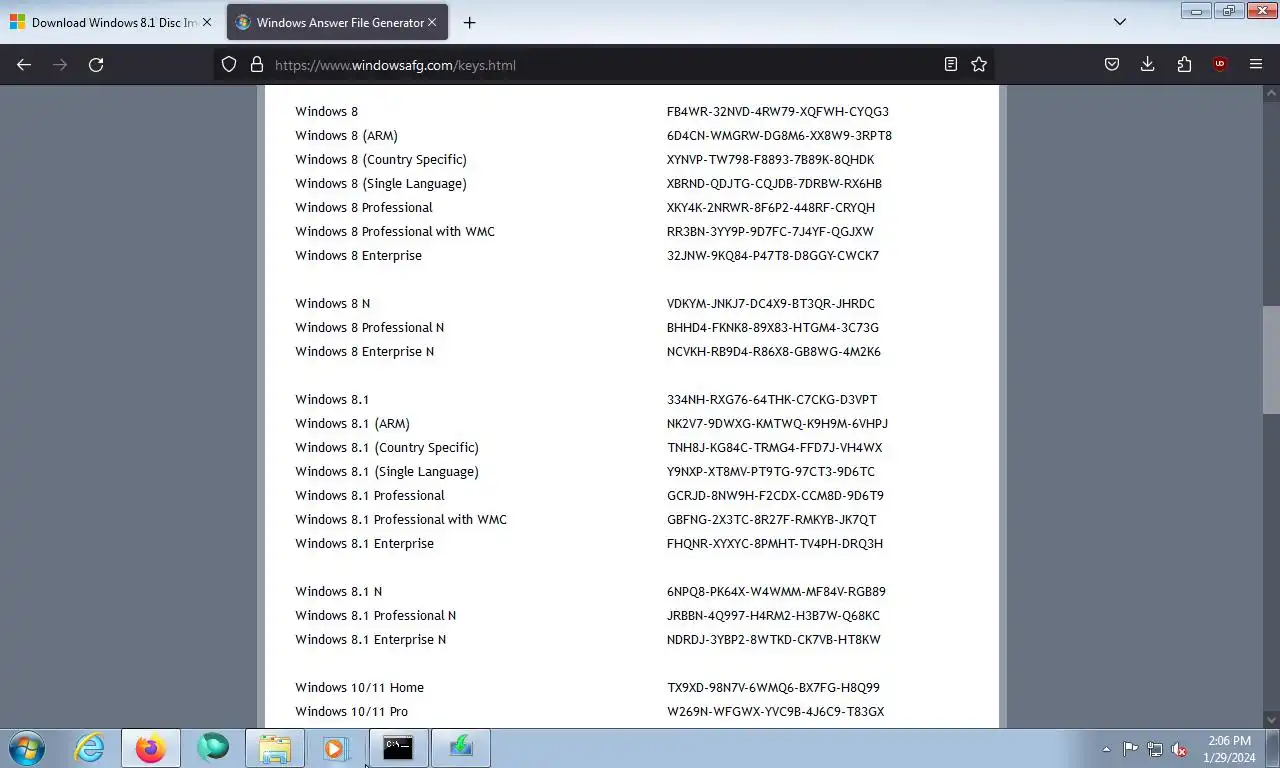1280x768 pixels.
Task: Click Windows 10/11 Home key TX9XD-98N7V
Action: 773,687
